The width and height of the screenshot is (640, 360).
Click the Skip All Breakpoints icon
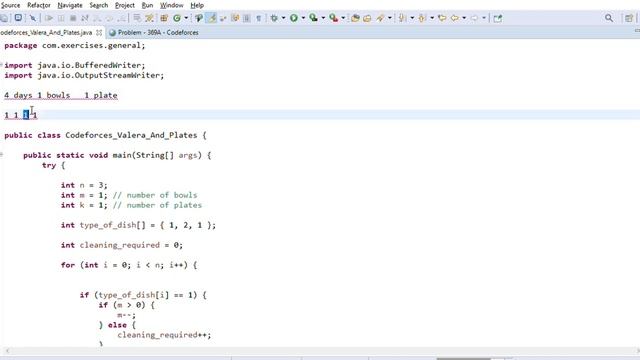[33, 18]
